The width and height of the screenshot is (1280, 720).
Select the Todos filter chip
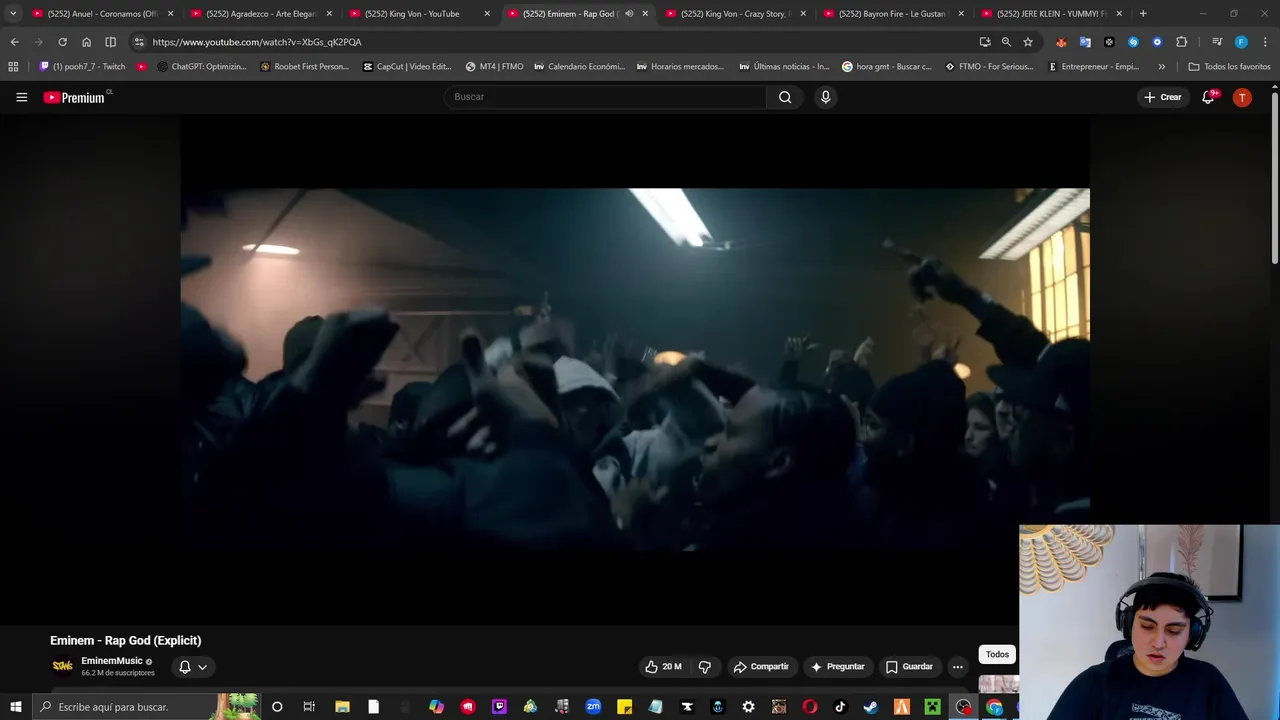click(997, 654)
